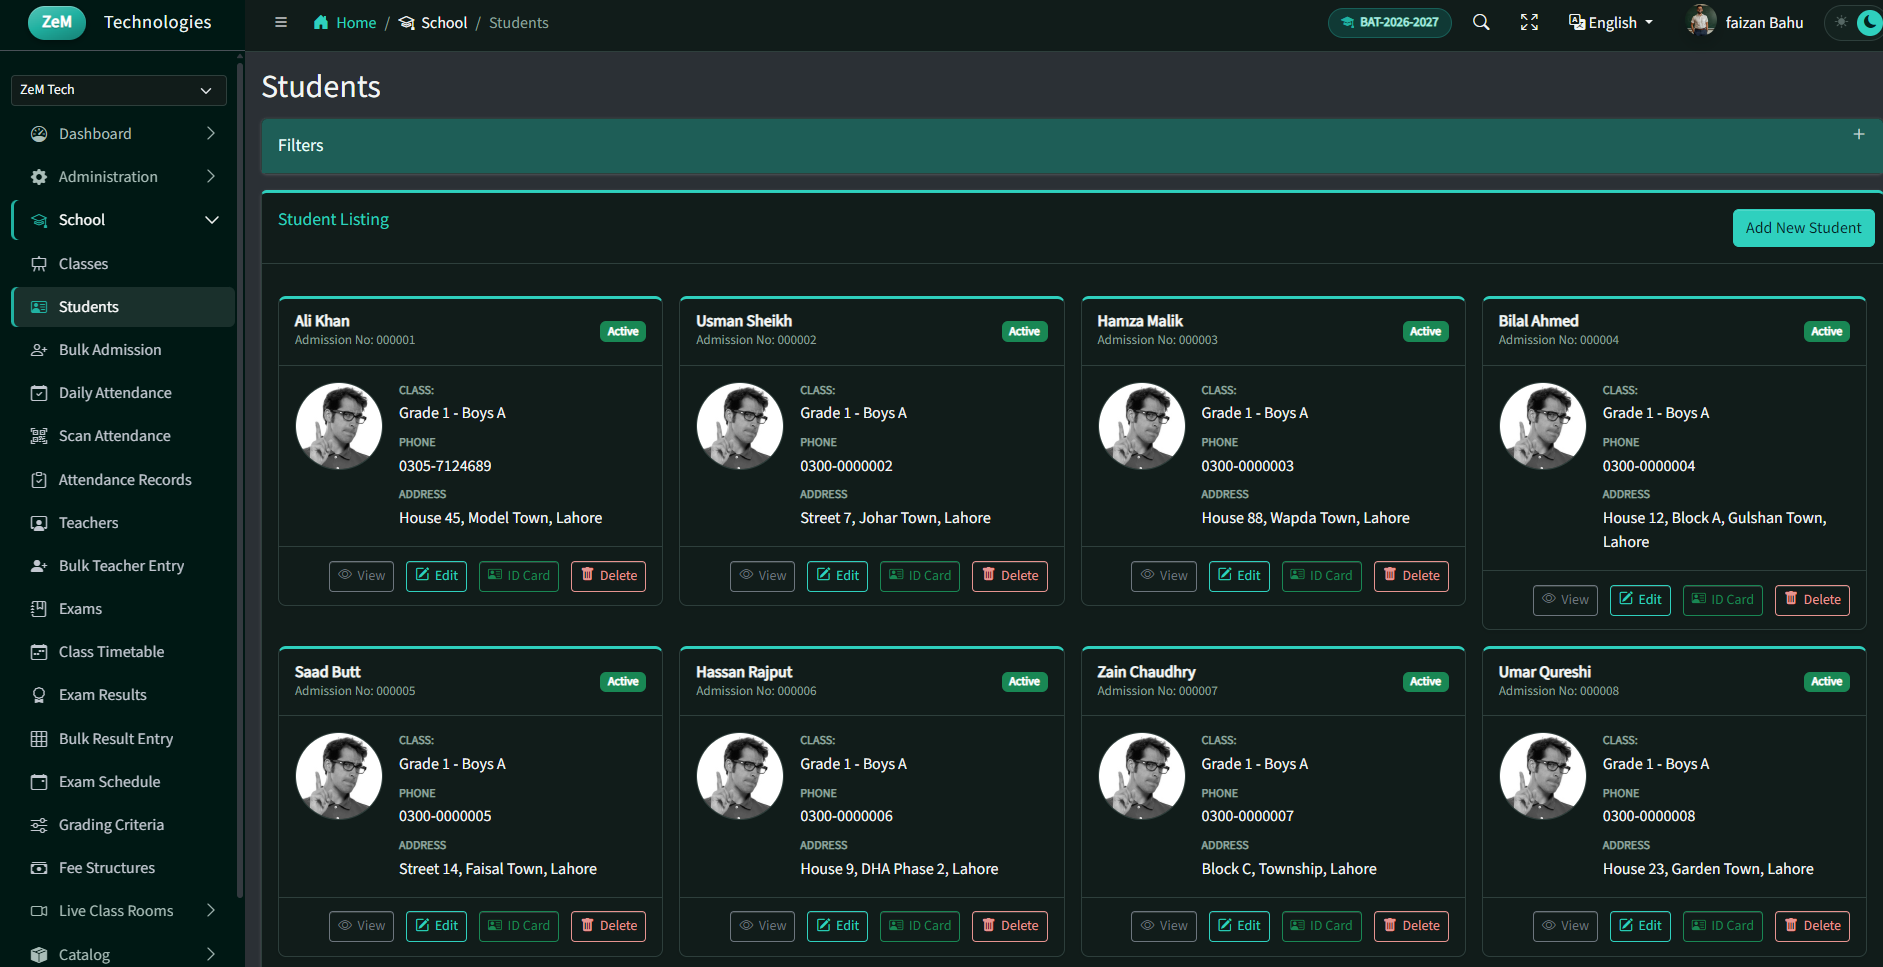Click pencil icon on Hassan Rajput's Edit

[824, 925]
